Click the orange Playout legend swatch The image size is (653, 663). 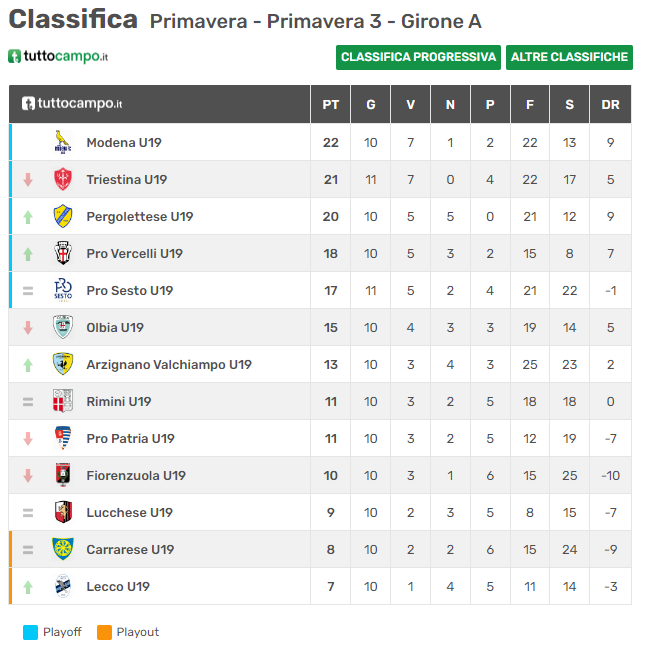tap(104, 632)
